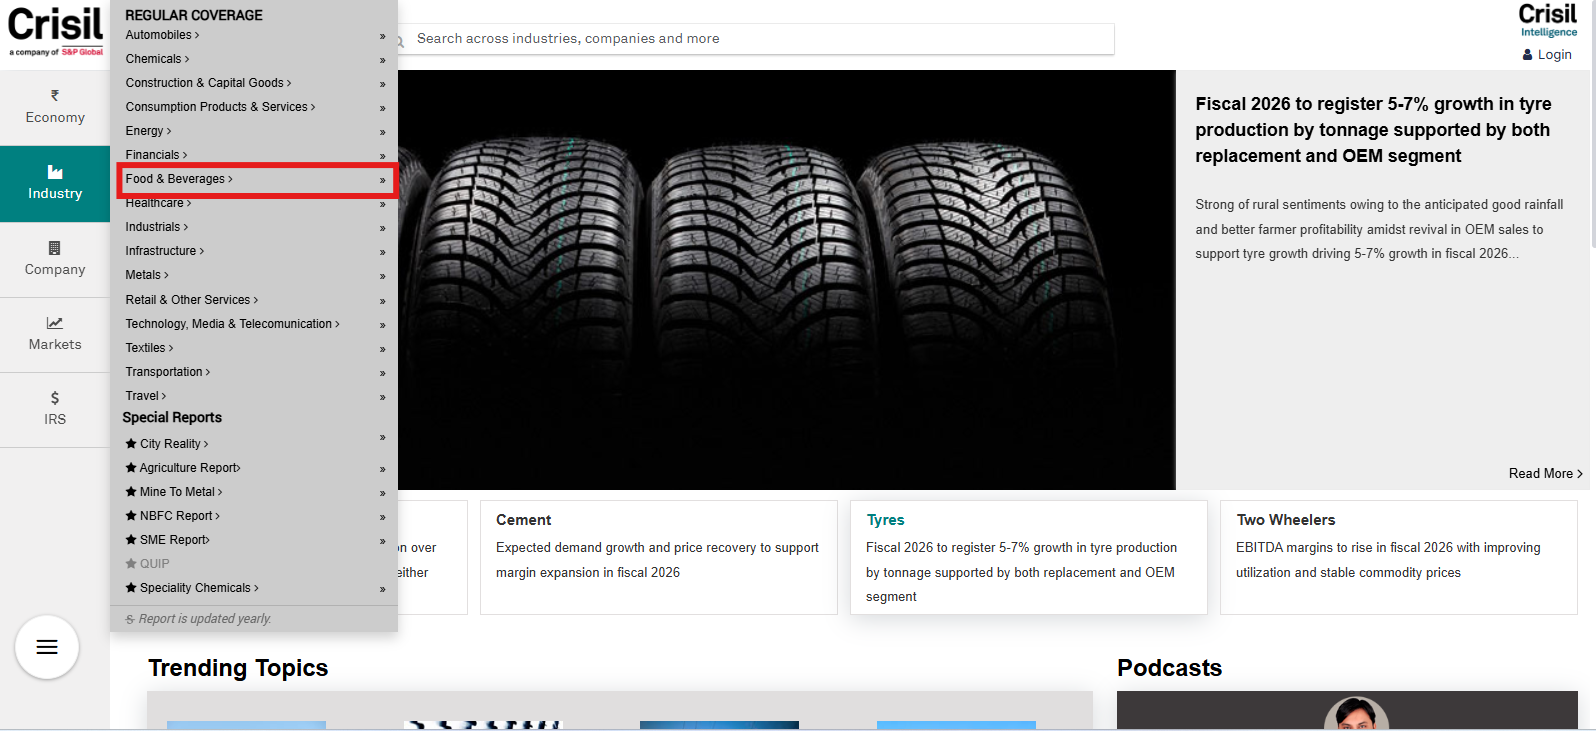Open the Financials coverage entry
This screenshot has width=1596, height=731.
coord(156,155)
